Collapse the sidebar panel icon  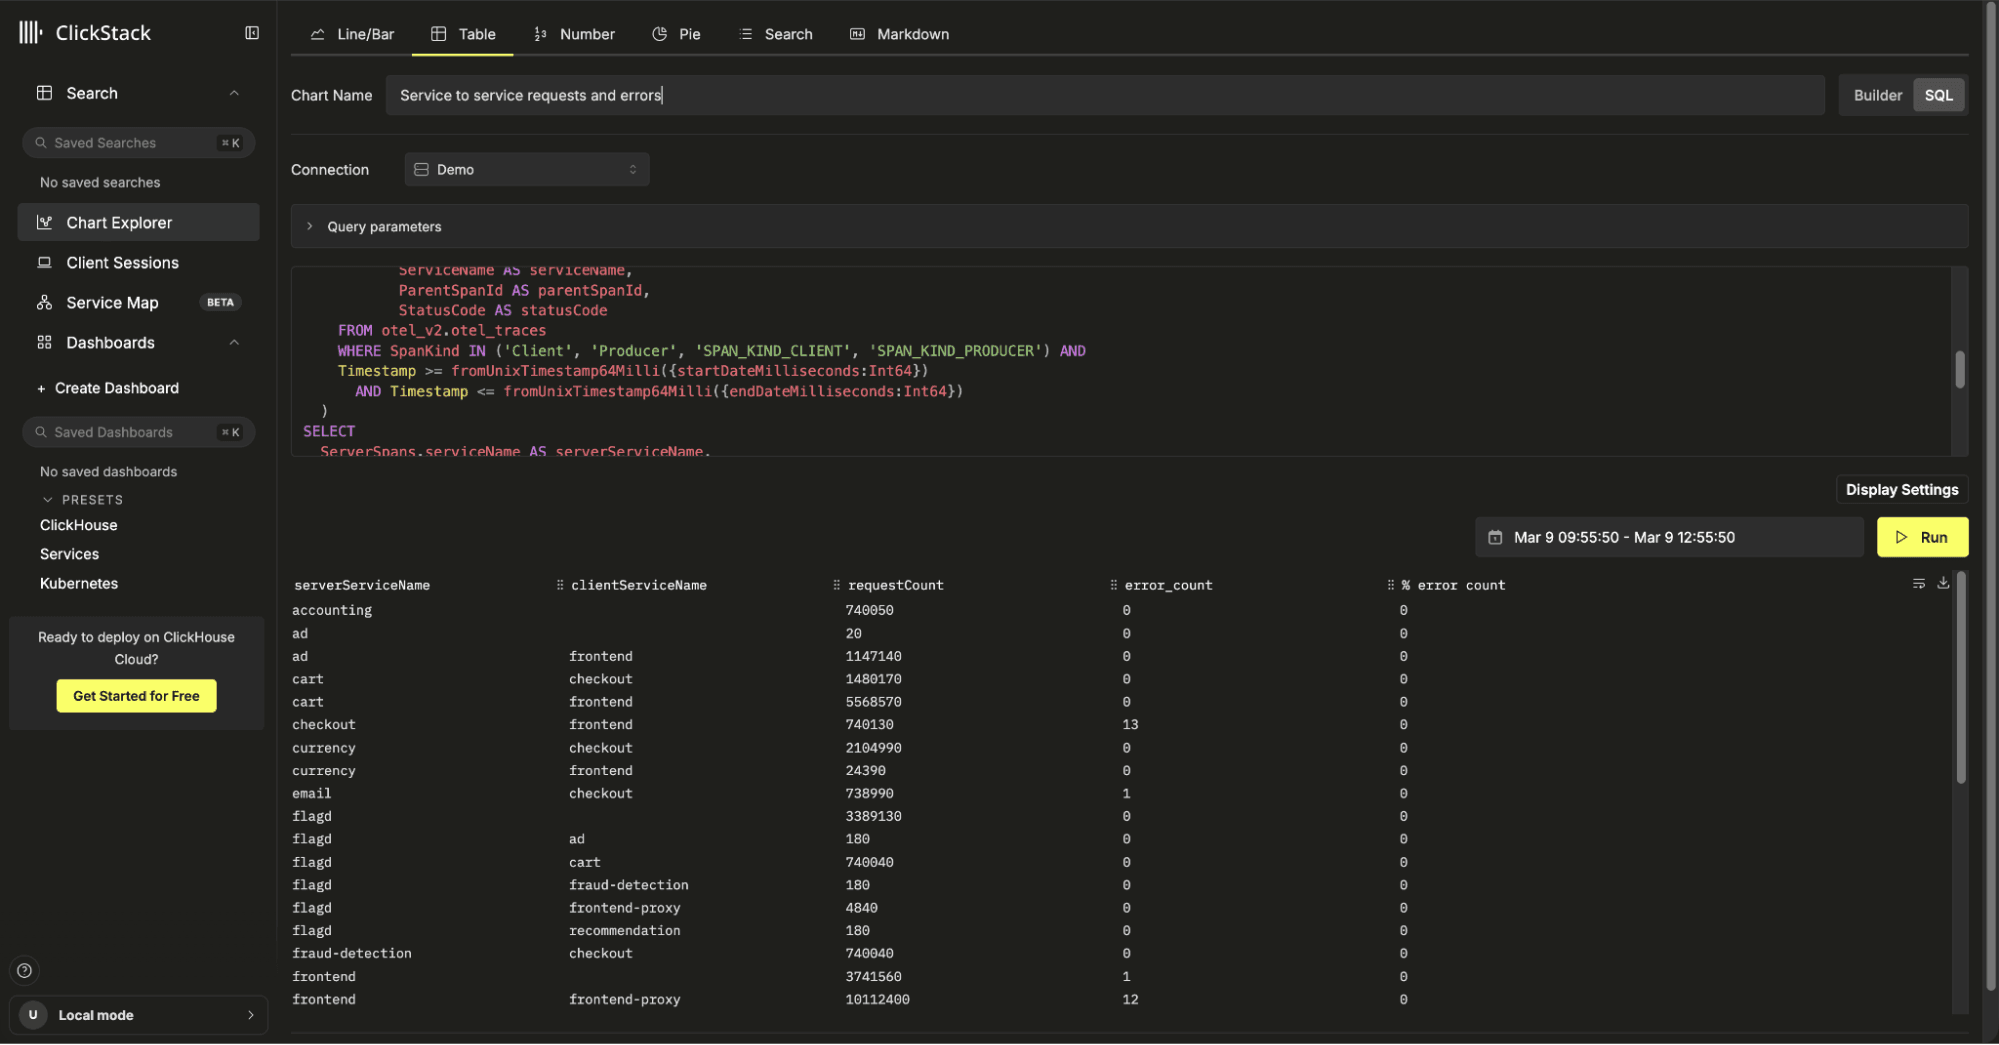coord(252,33)
